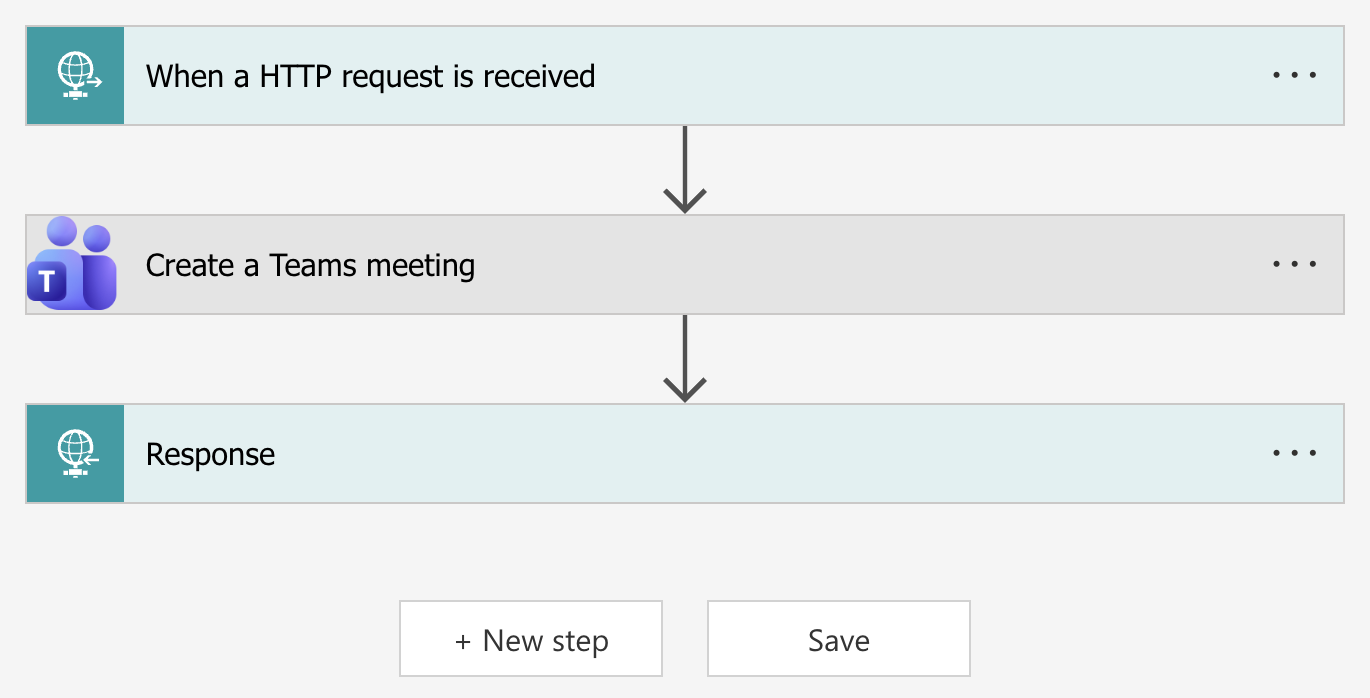The height and width of the screenshot is (698, 1370).
Task: Expand the "Response" step title
Action: coord(210,454)
